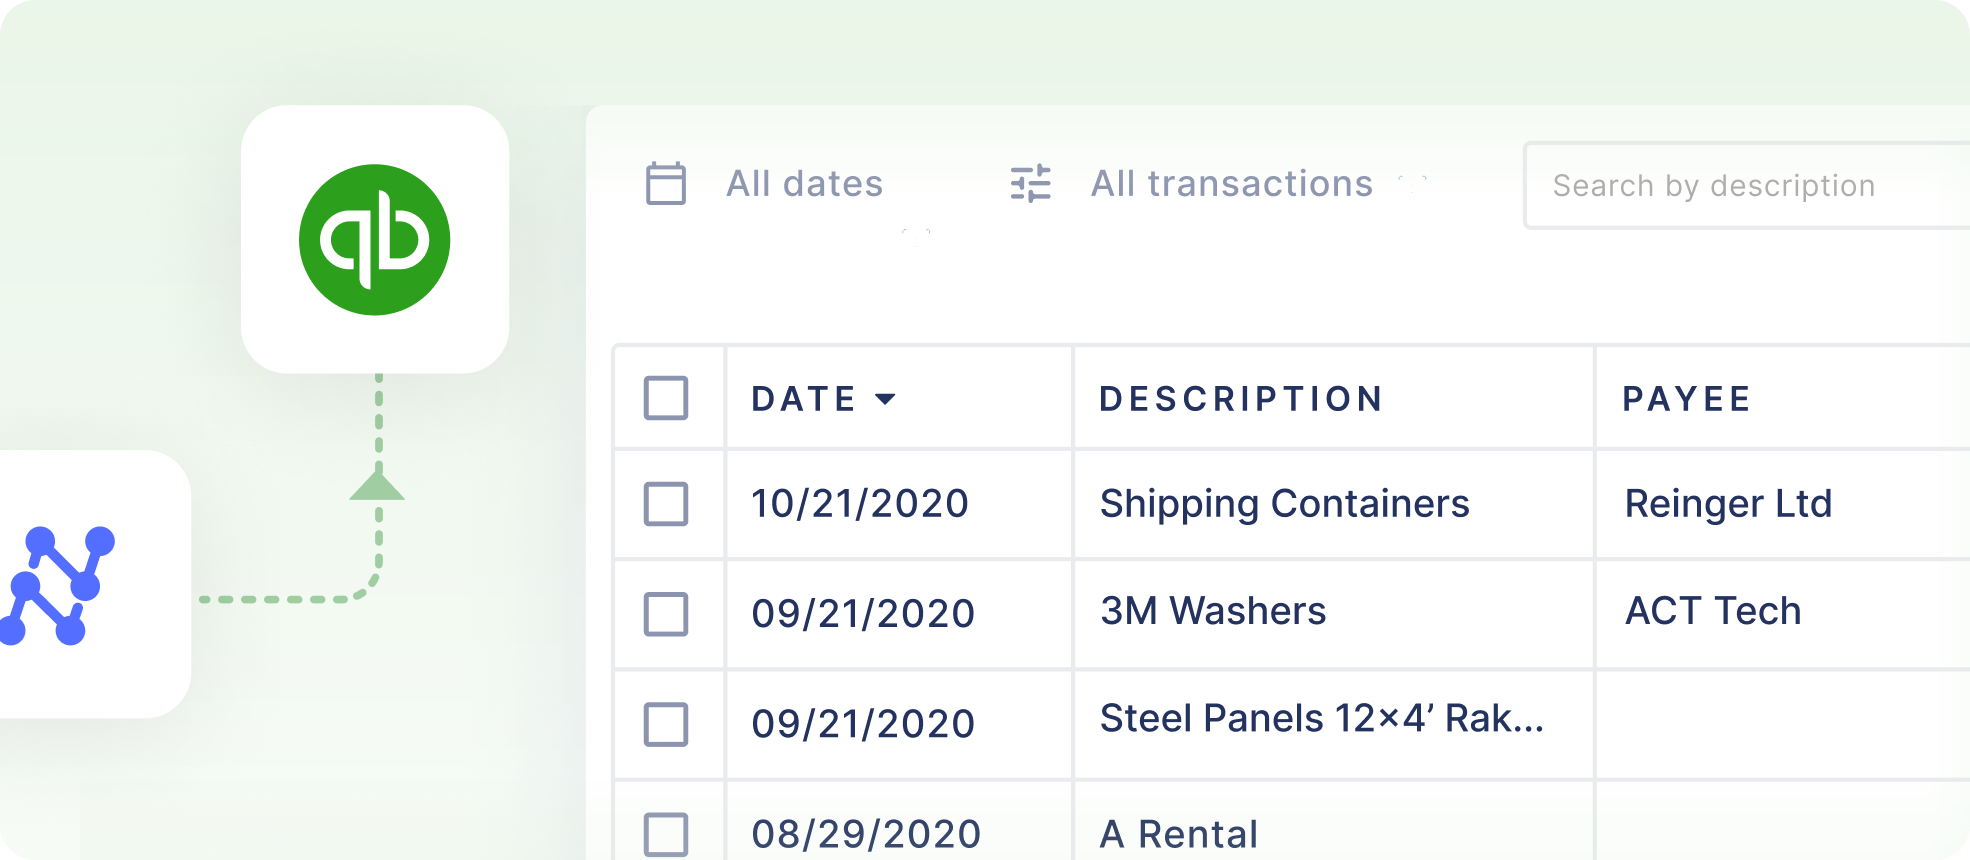Expand the All transactions filter dropdown
This screenshot has width=1970, height=860.
pos(1232,184)
